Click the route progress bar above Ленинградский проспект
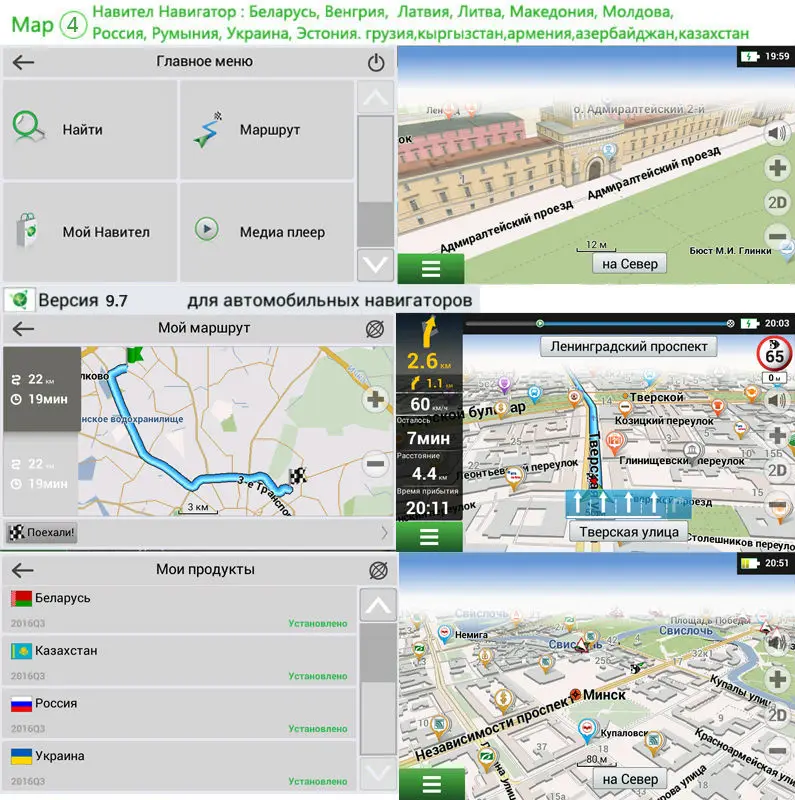Viewport: 795px width, 800px height. [599, 323]
